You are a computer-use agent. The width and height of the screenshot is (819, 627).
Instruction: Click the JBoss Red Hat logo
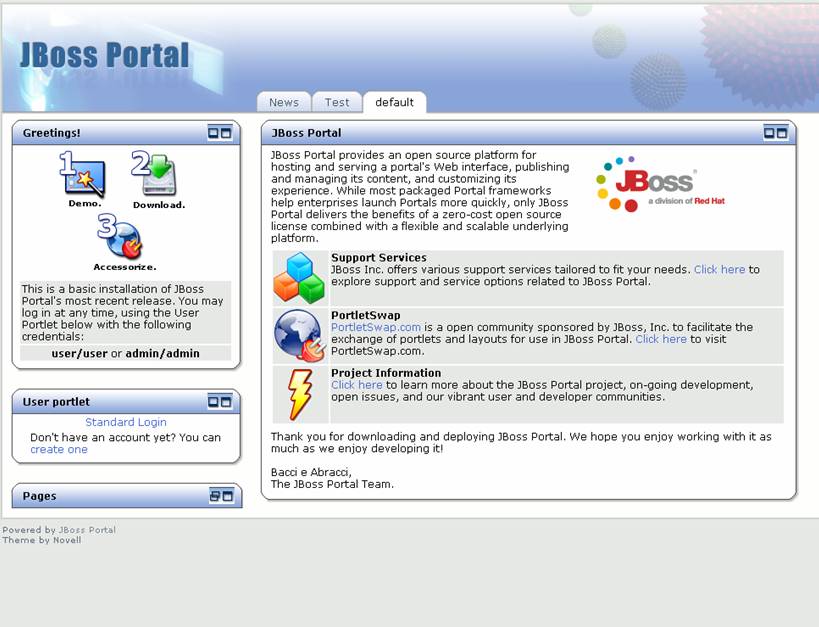pos(660,183)
